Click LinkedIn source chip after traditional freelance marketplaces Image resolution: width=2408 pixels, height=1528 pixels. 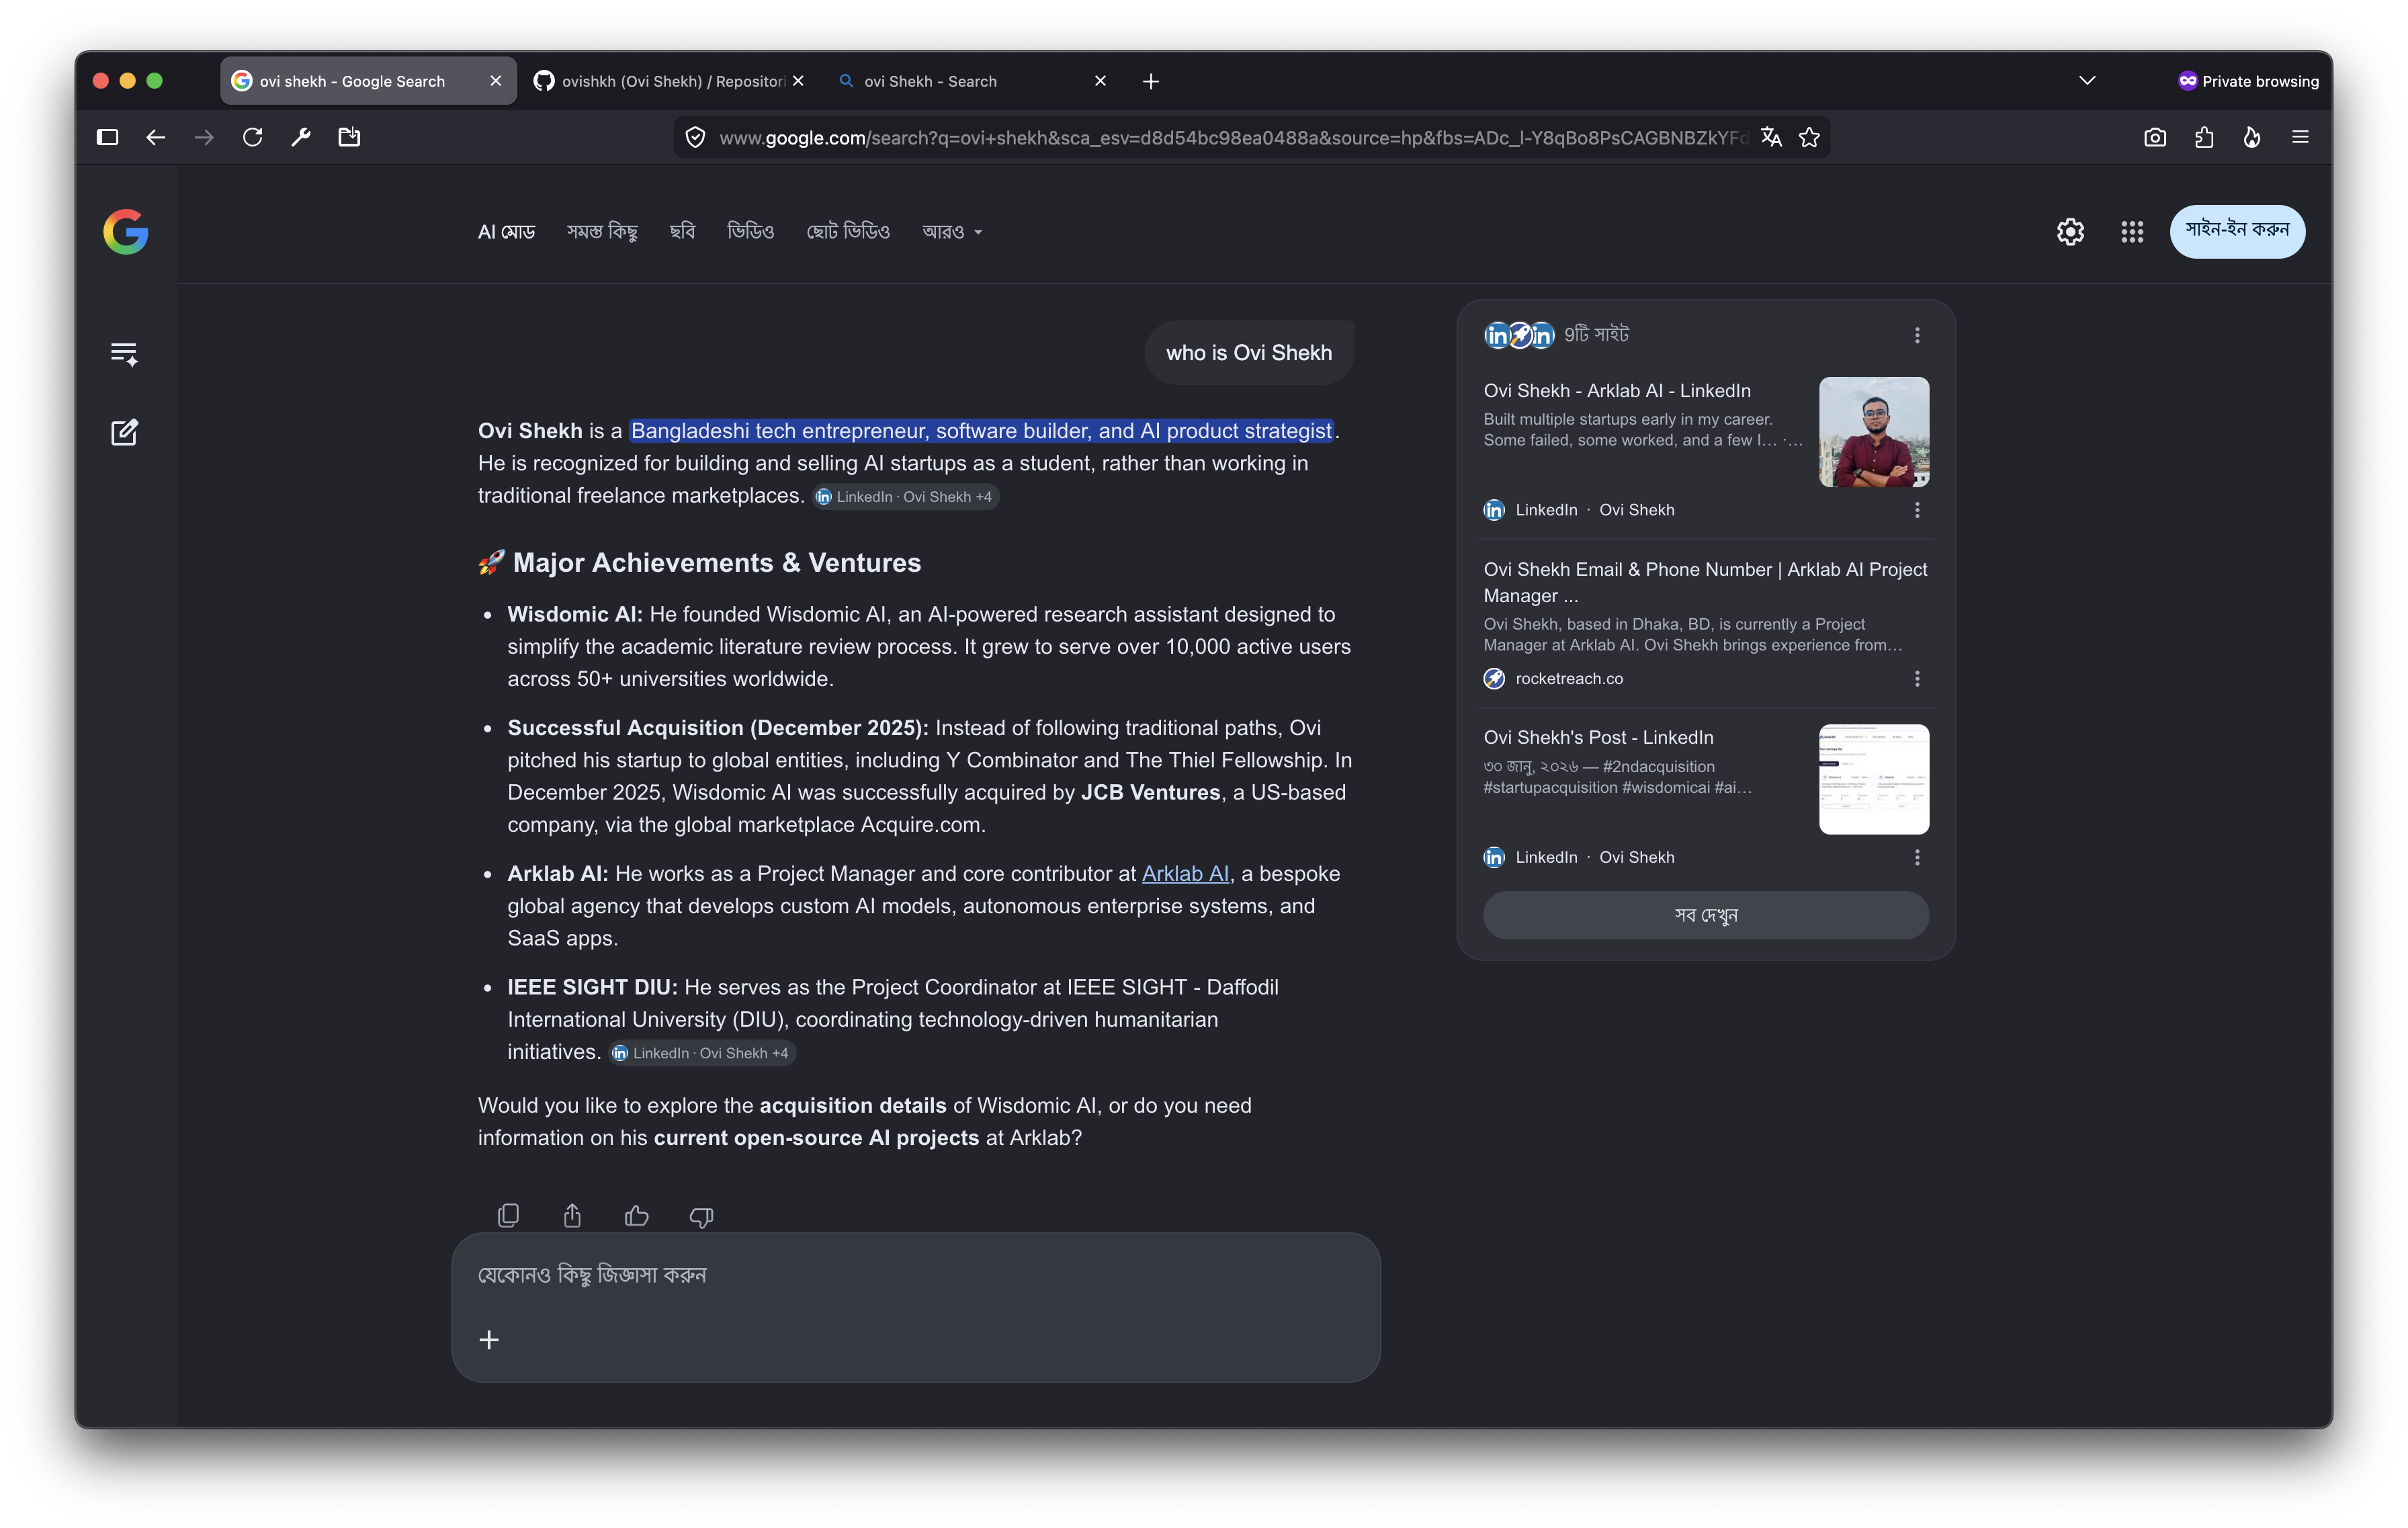click(x=906, y=497)
